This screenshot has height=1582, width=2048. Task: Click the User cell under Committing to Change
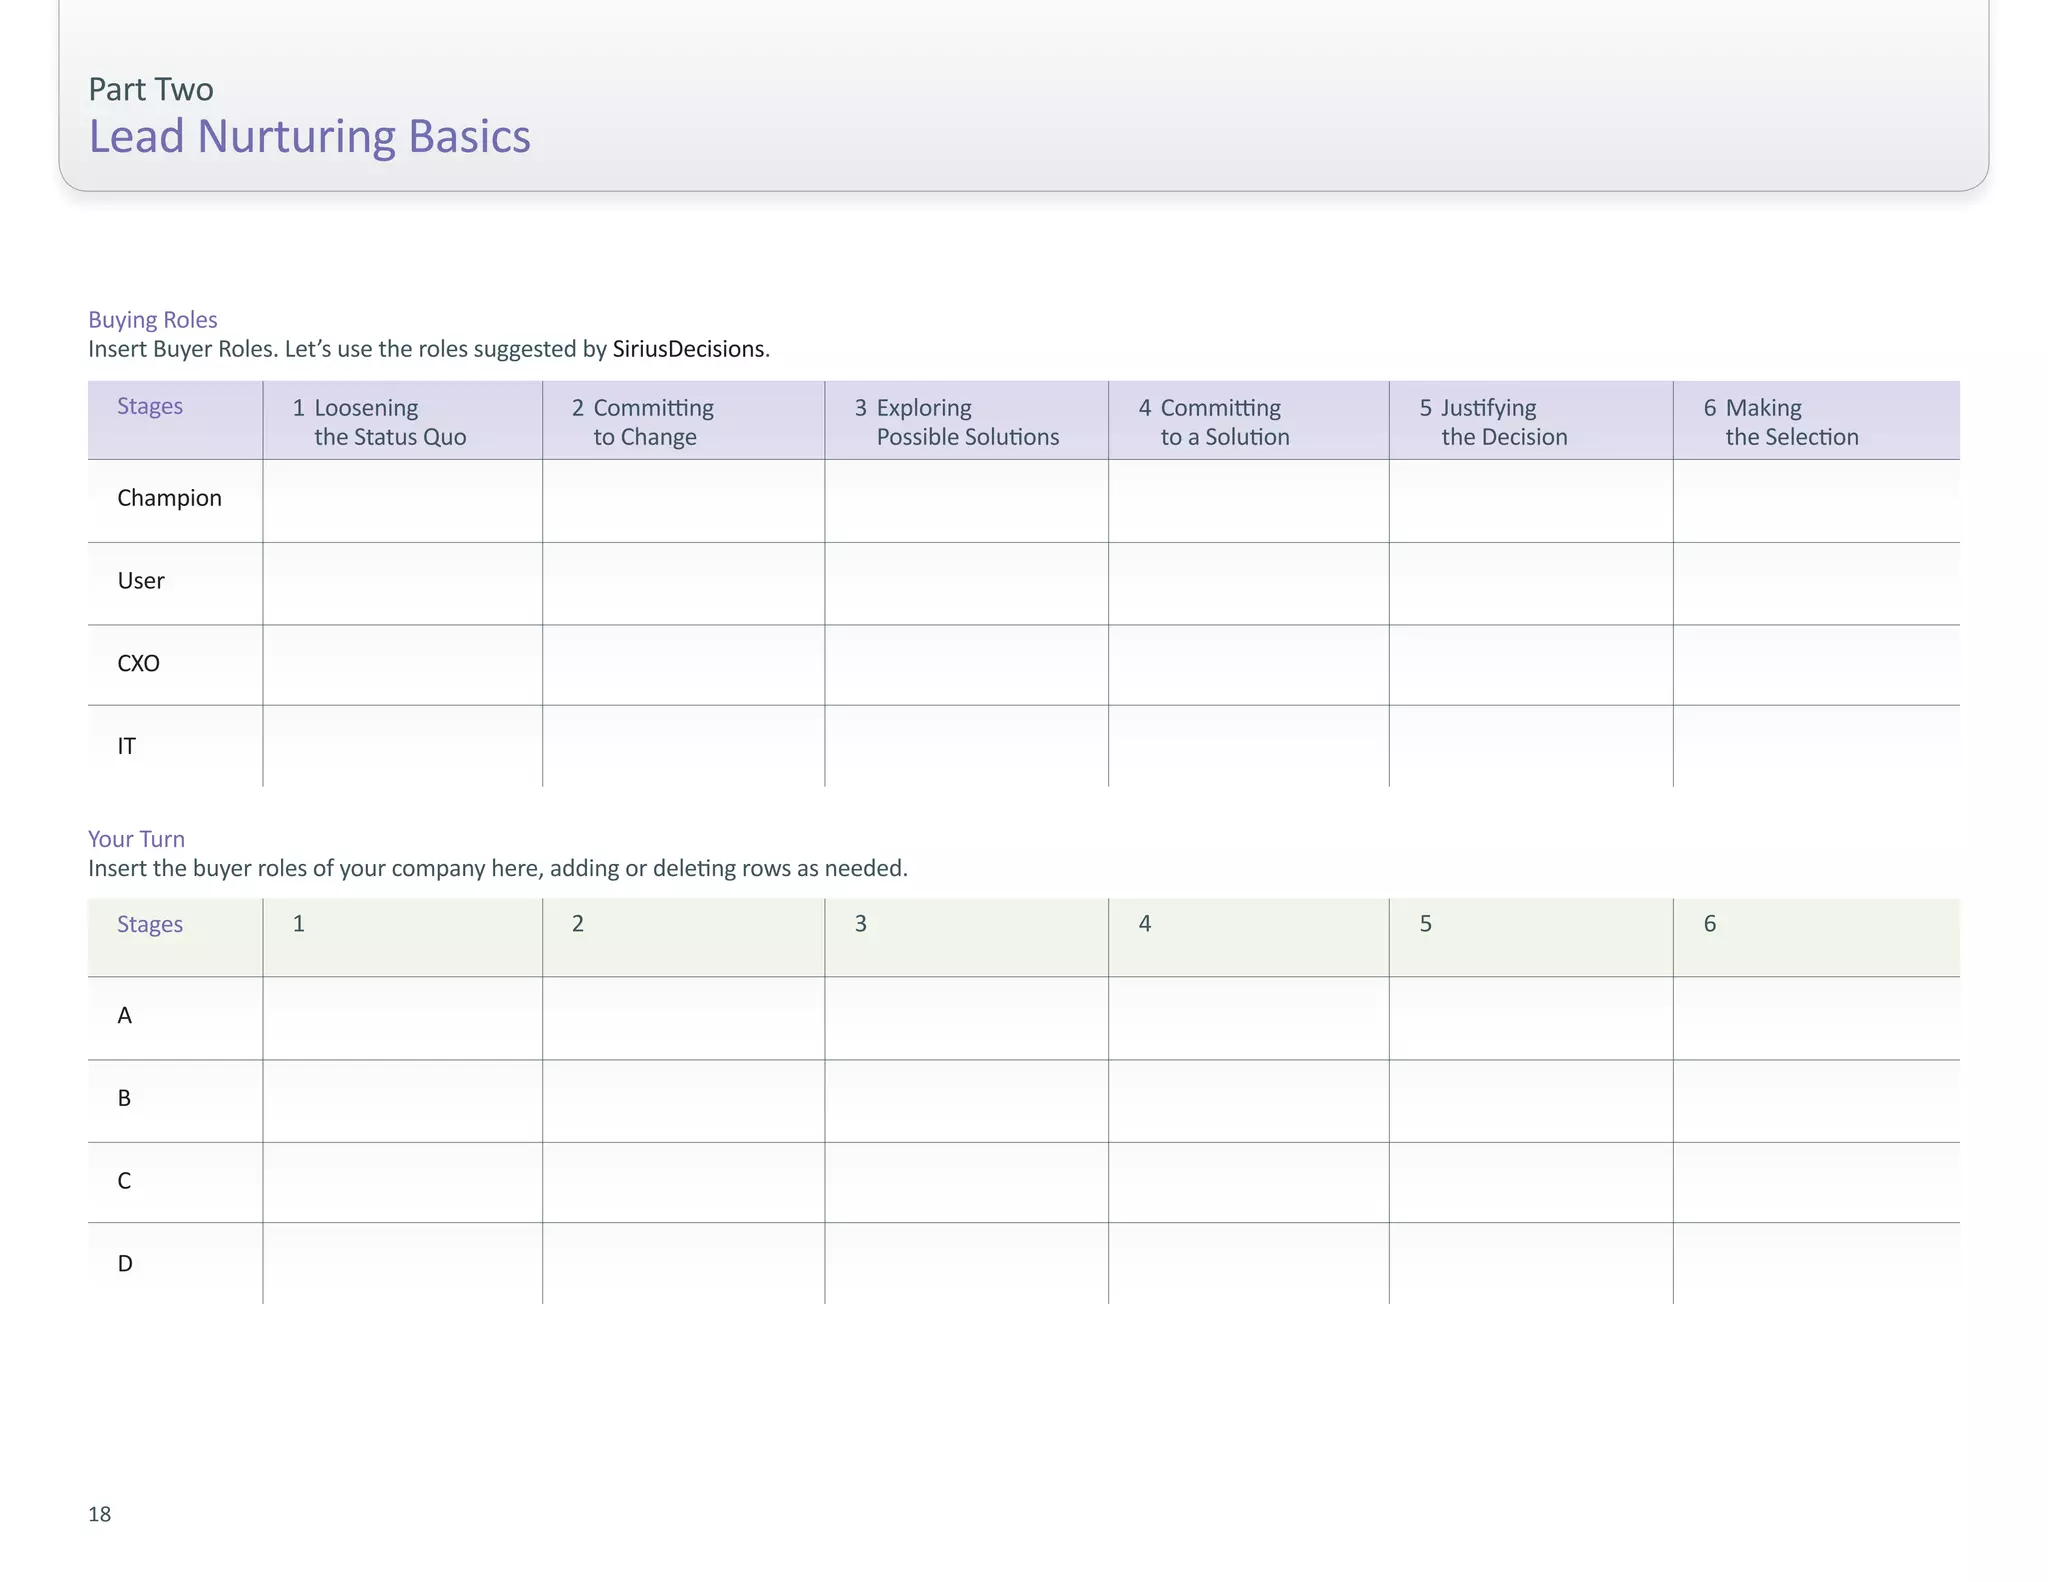tap(684, 584)
